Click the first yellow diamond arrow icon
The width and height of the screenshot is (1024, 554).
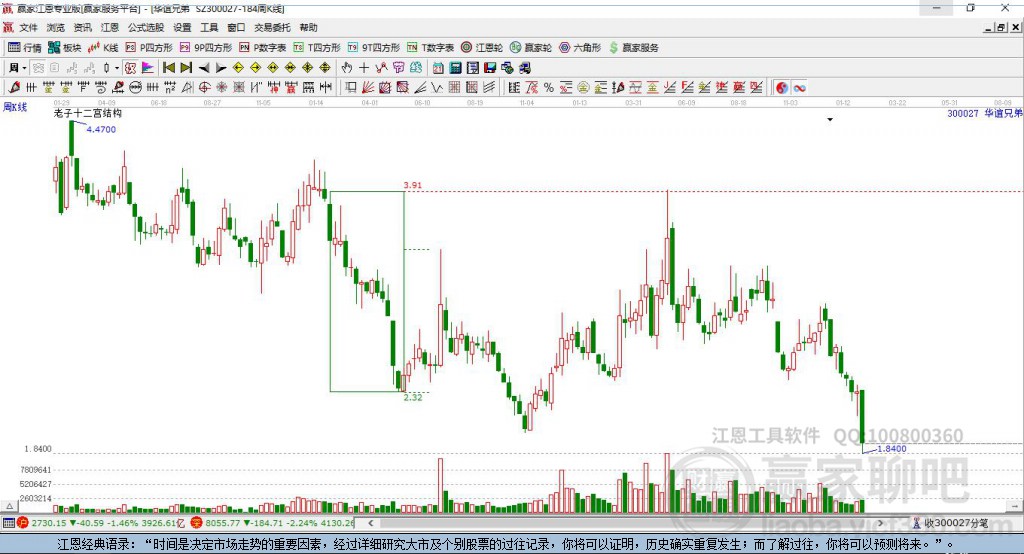[x=238, y=68]
